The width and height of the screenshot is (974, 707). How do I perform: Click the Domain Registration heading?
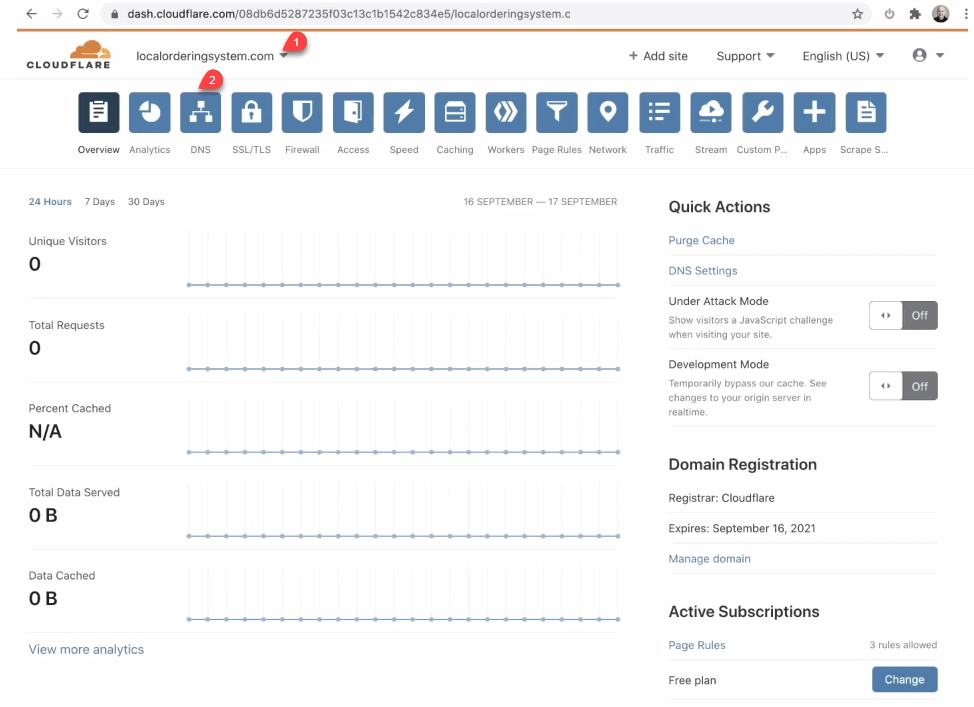tap(742, 465)
